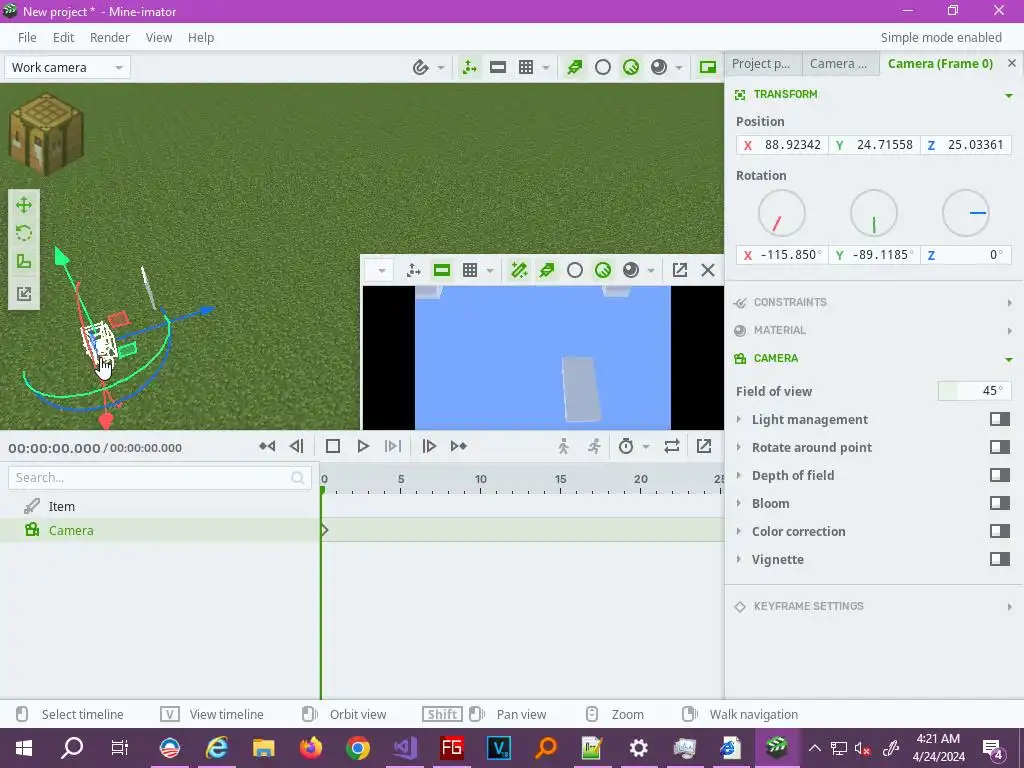Viewport: 1024px width, 768px height.
Task: Toggle the particles/effects icon in main toolbar
Action: point(575,67)
